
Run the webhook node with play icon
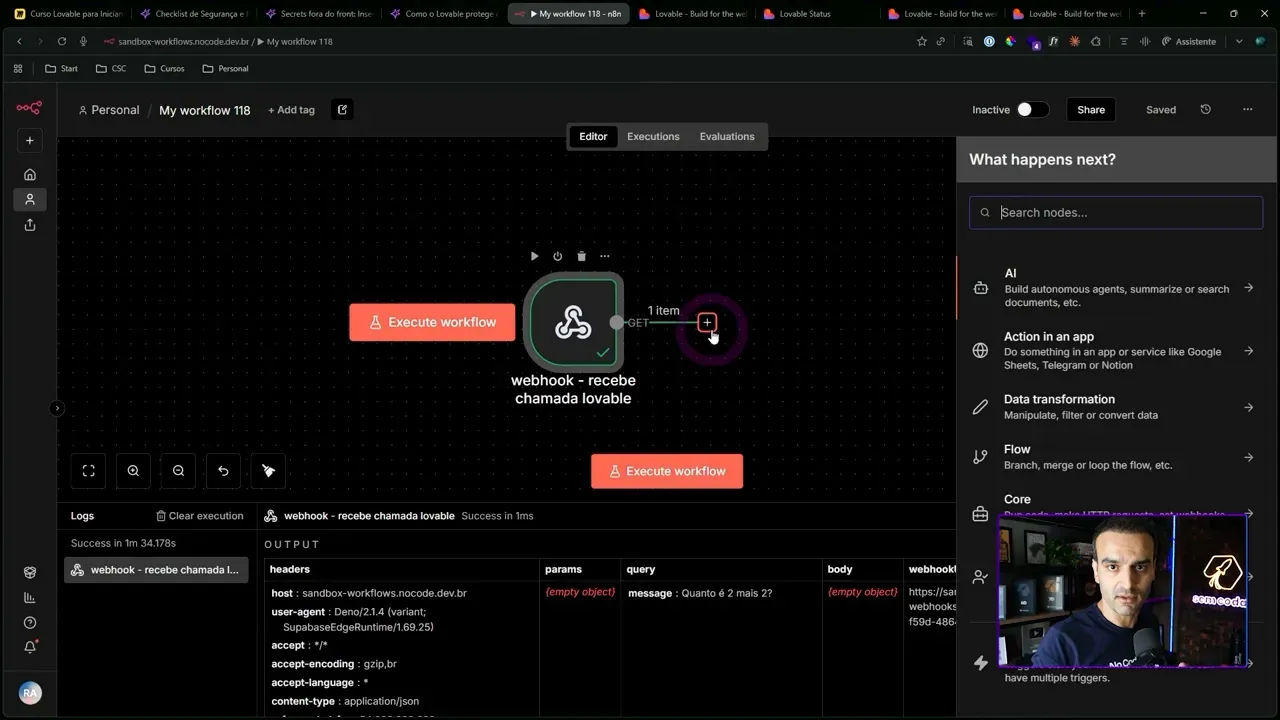pos(534,257)
